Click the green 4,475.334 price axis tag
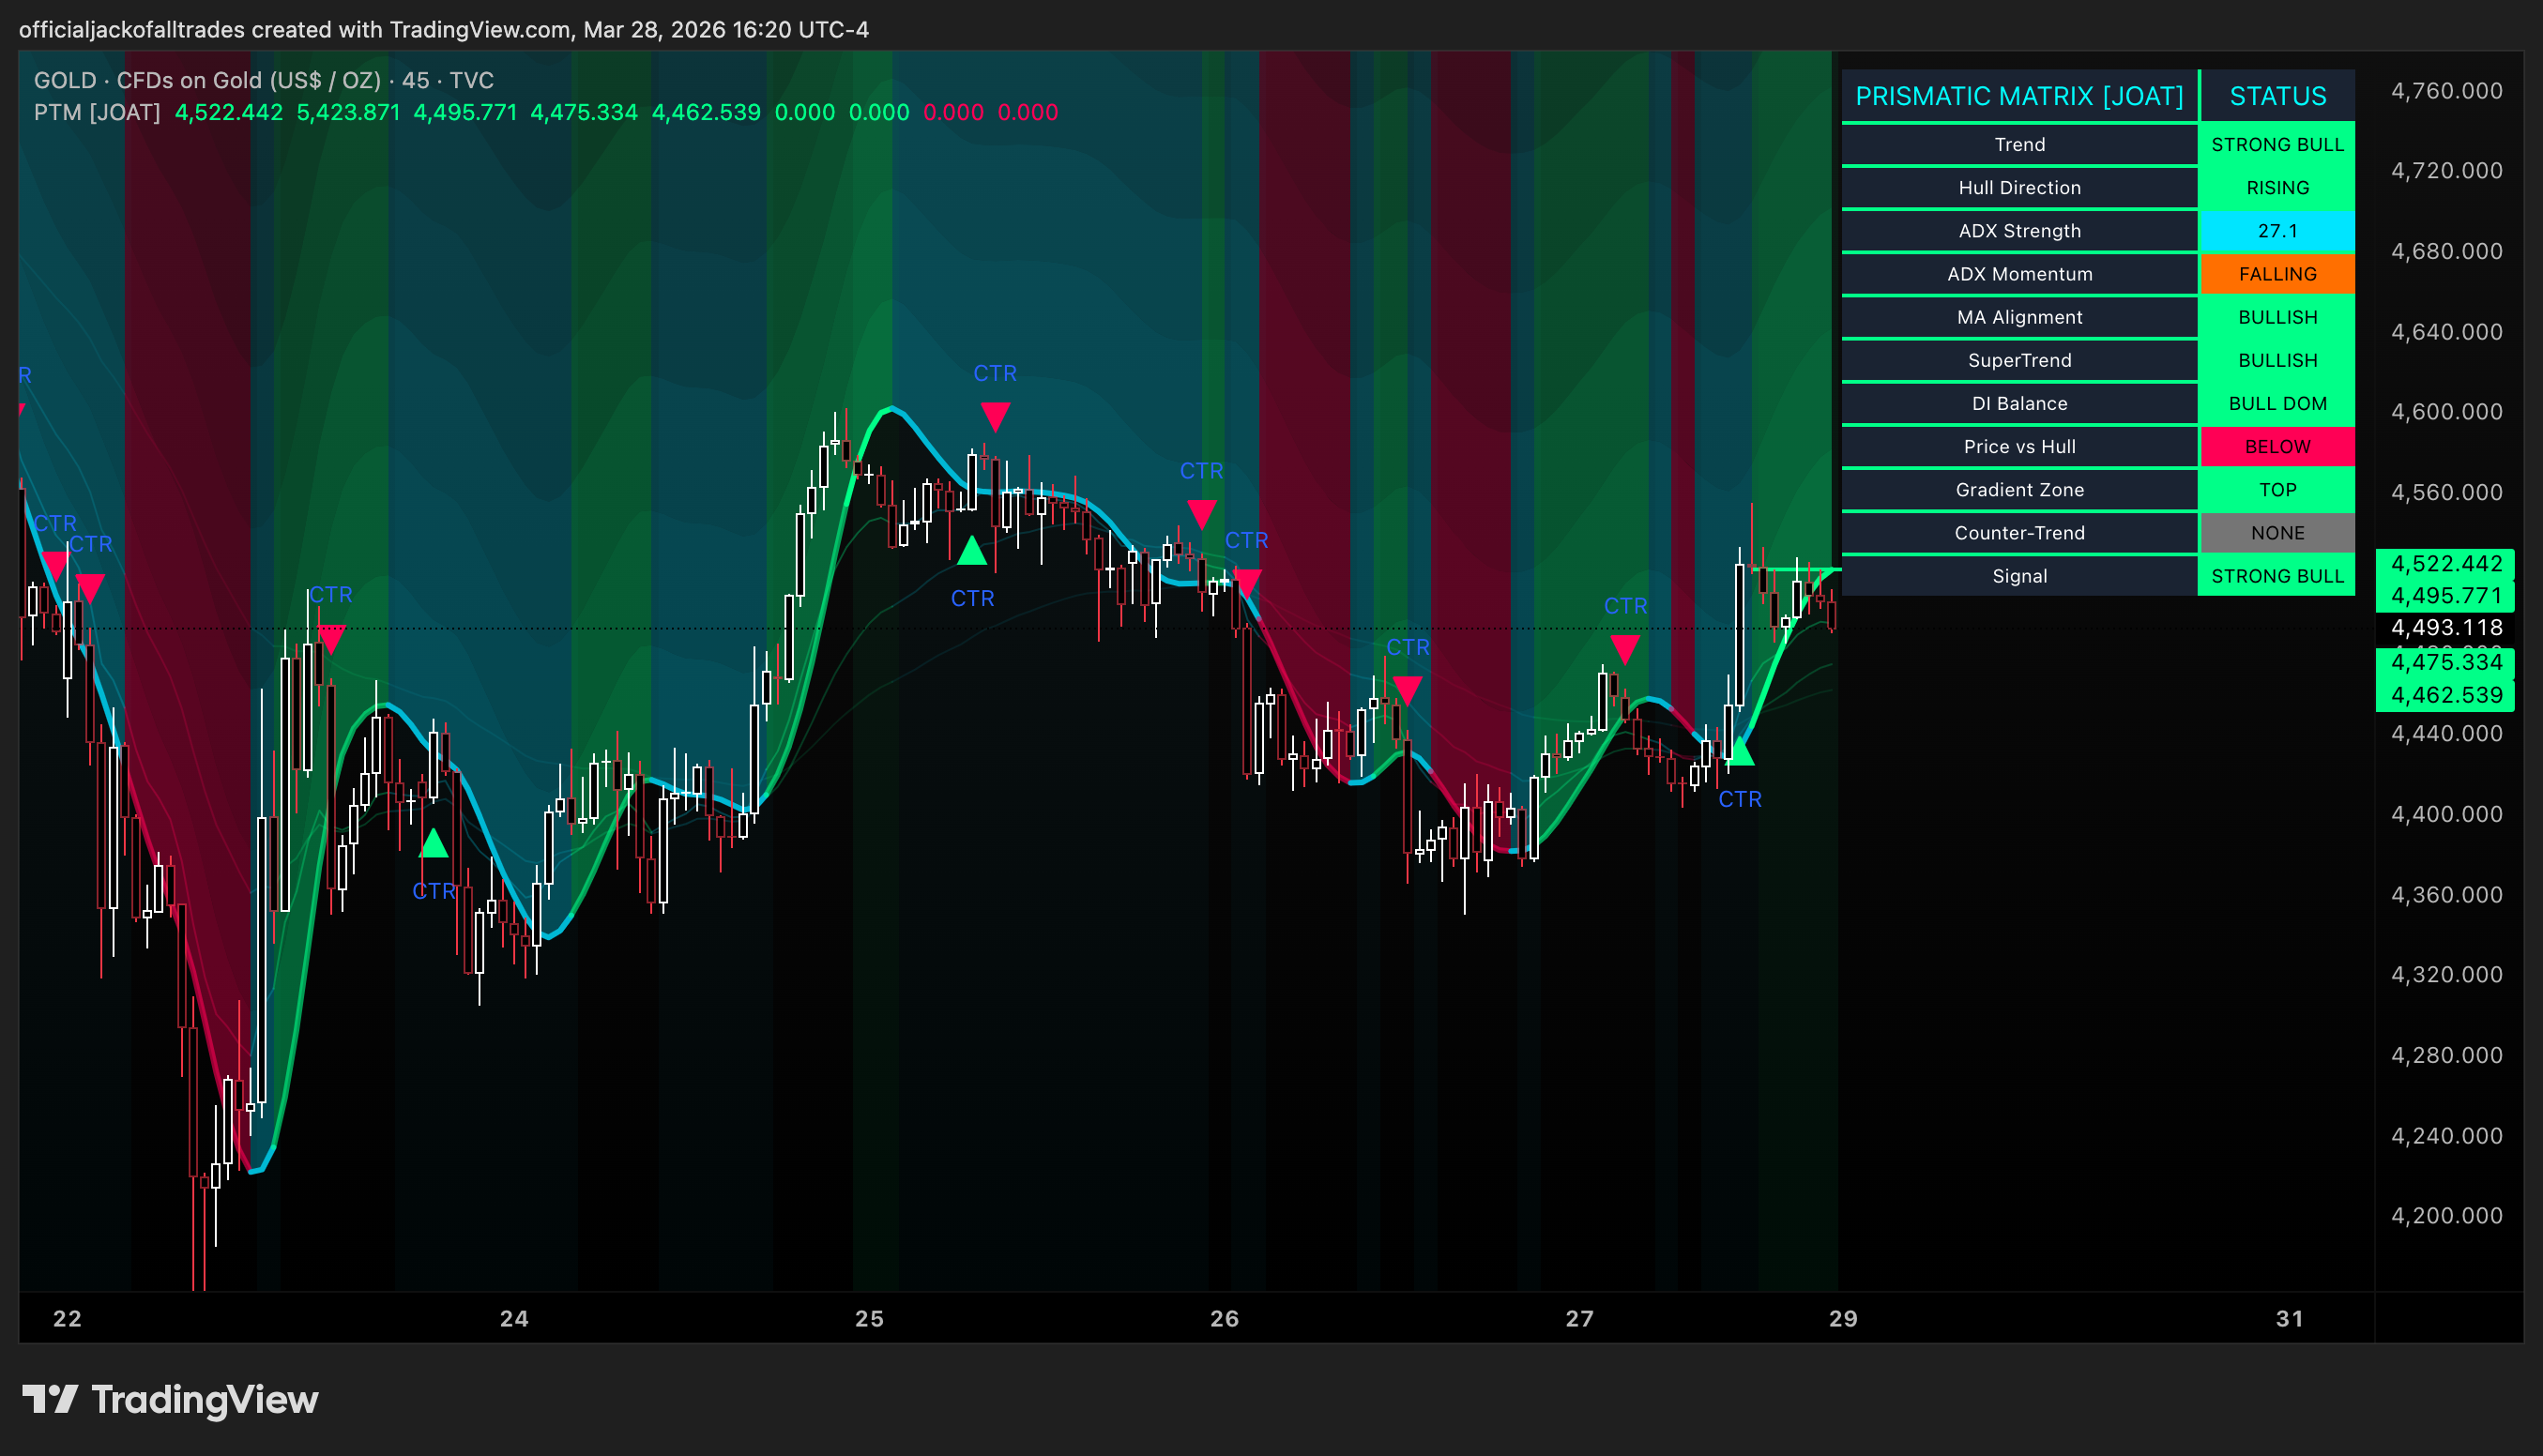Viewport: 2543px width, 1456px height. coord(2446,662)
